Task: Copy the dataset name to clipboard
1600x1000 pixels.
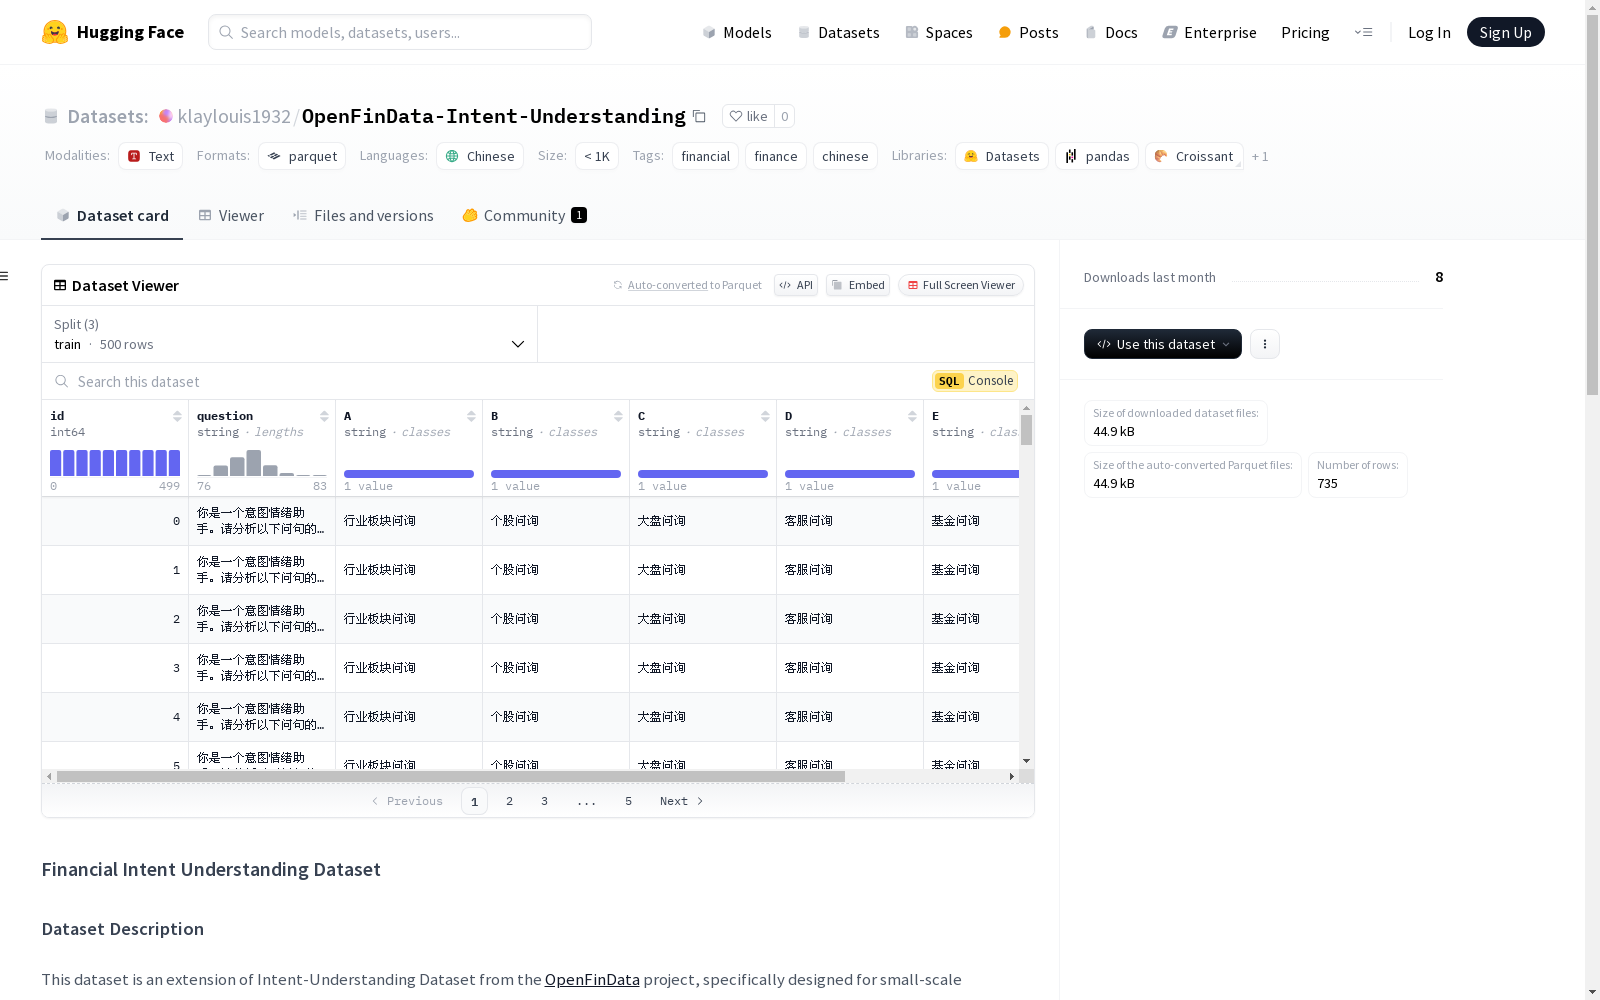Action: tap(699, 117)
